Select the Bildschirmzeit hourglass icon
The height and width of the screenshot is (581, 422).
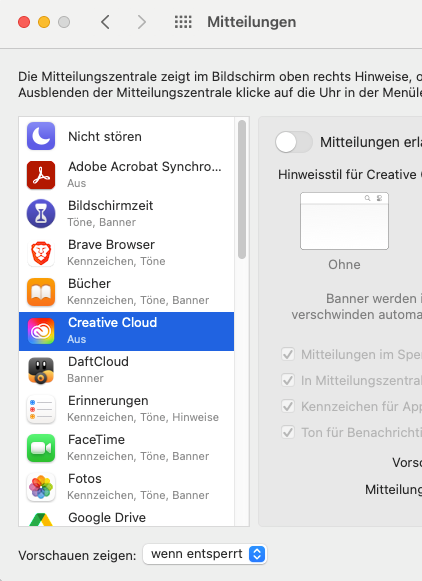[41, 214]
